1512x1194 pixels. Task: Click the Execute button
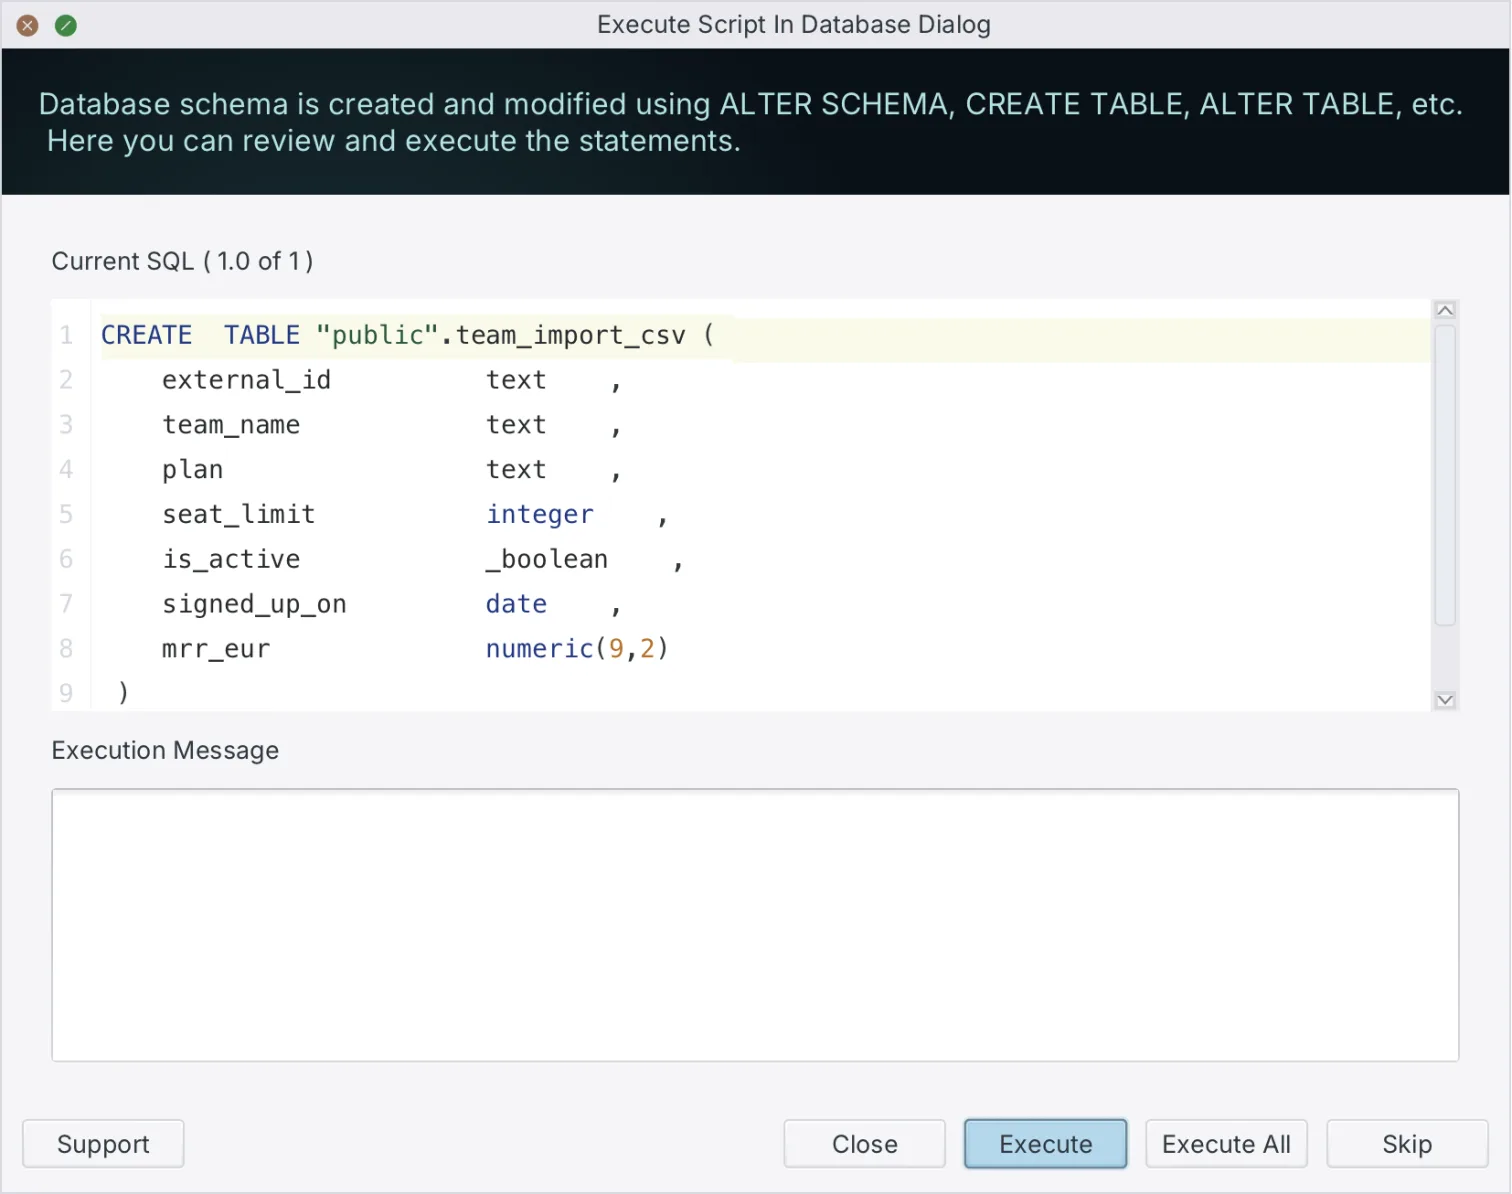click(1045, 1144)
